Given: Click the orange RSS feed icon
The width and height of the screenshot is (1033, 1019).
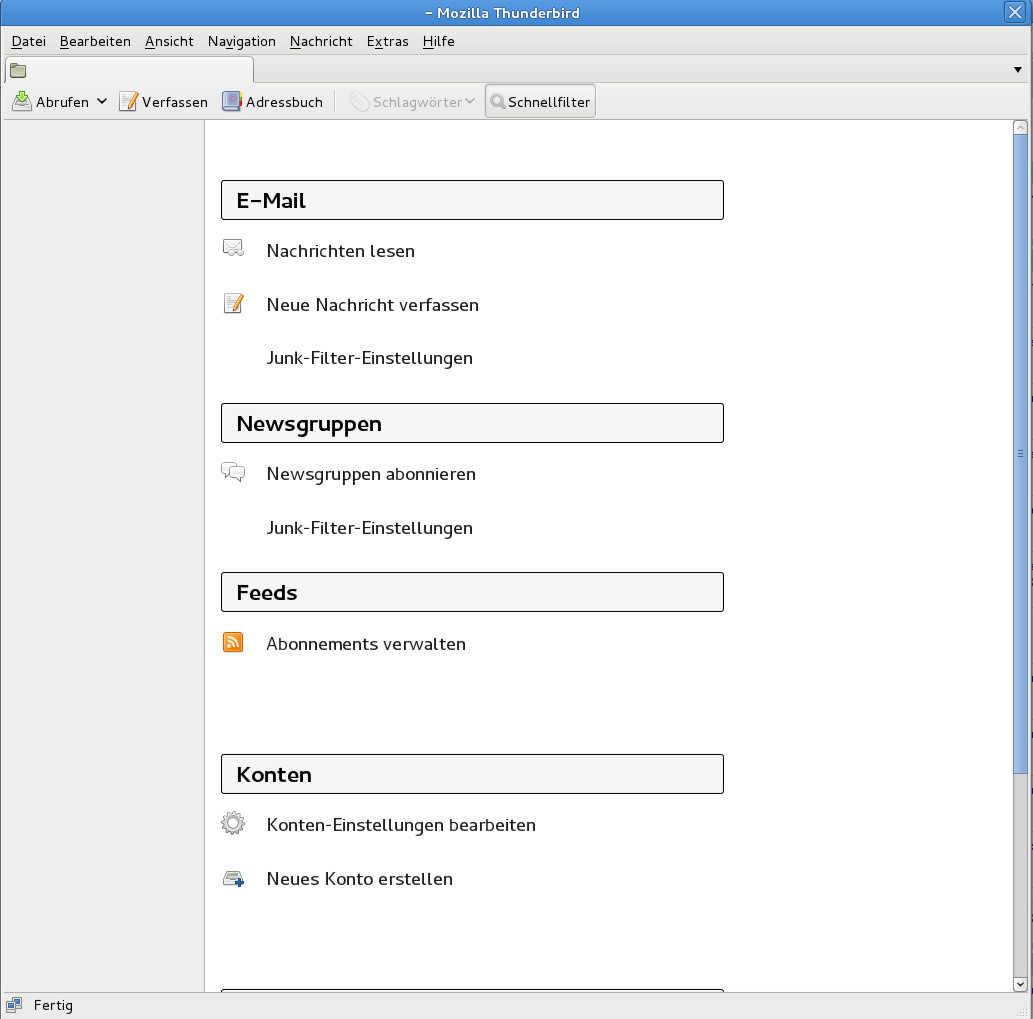Looking at the screenshot, I should (x=233, y=642).
